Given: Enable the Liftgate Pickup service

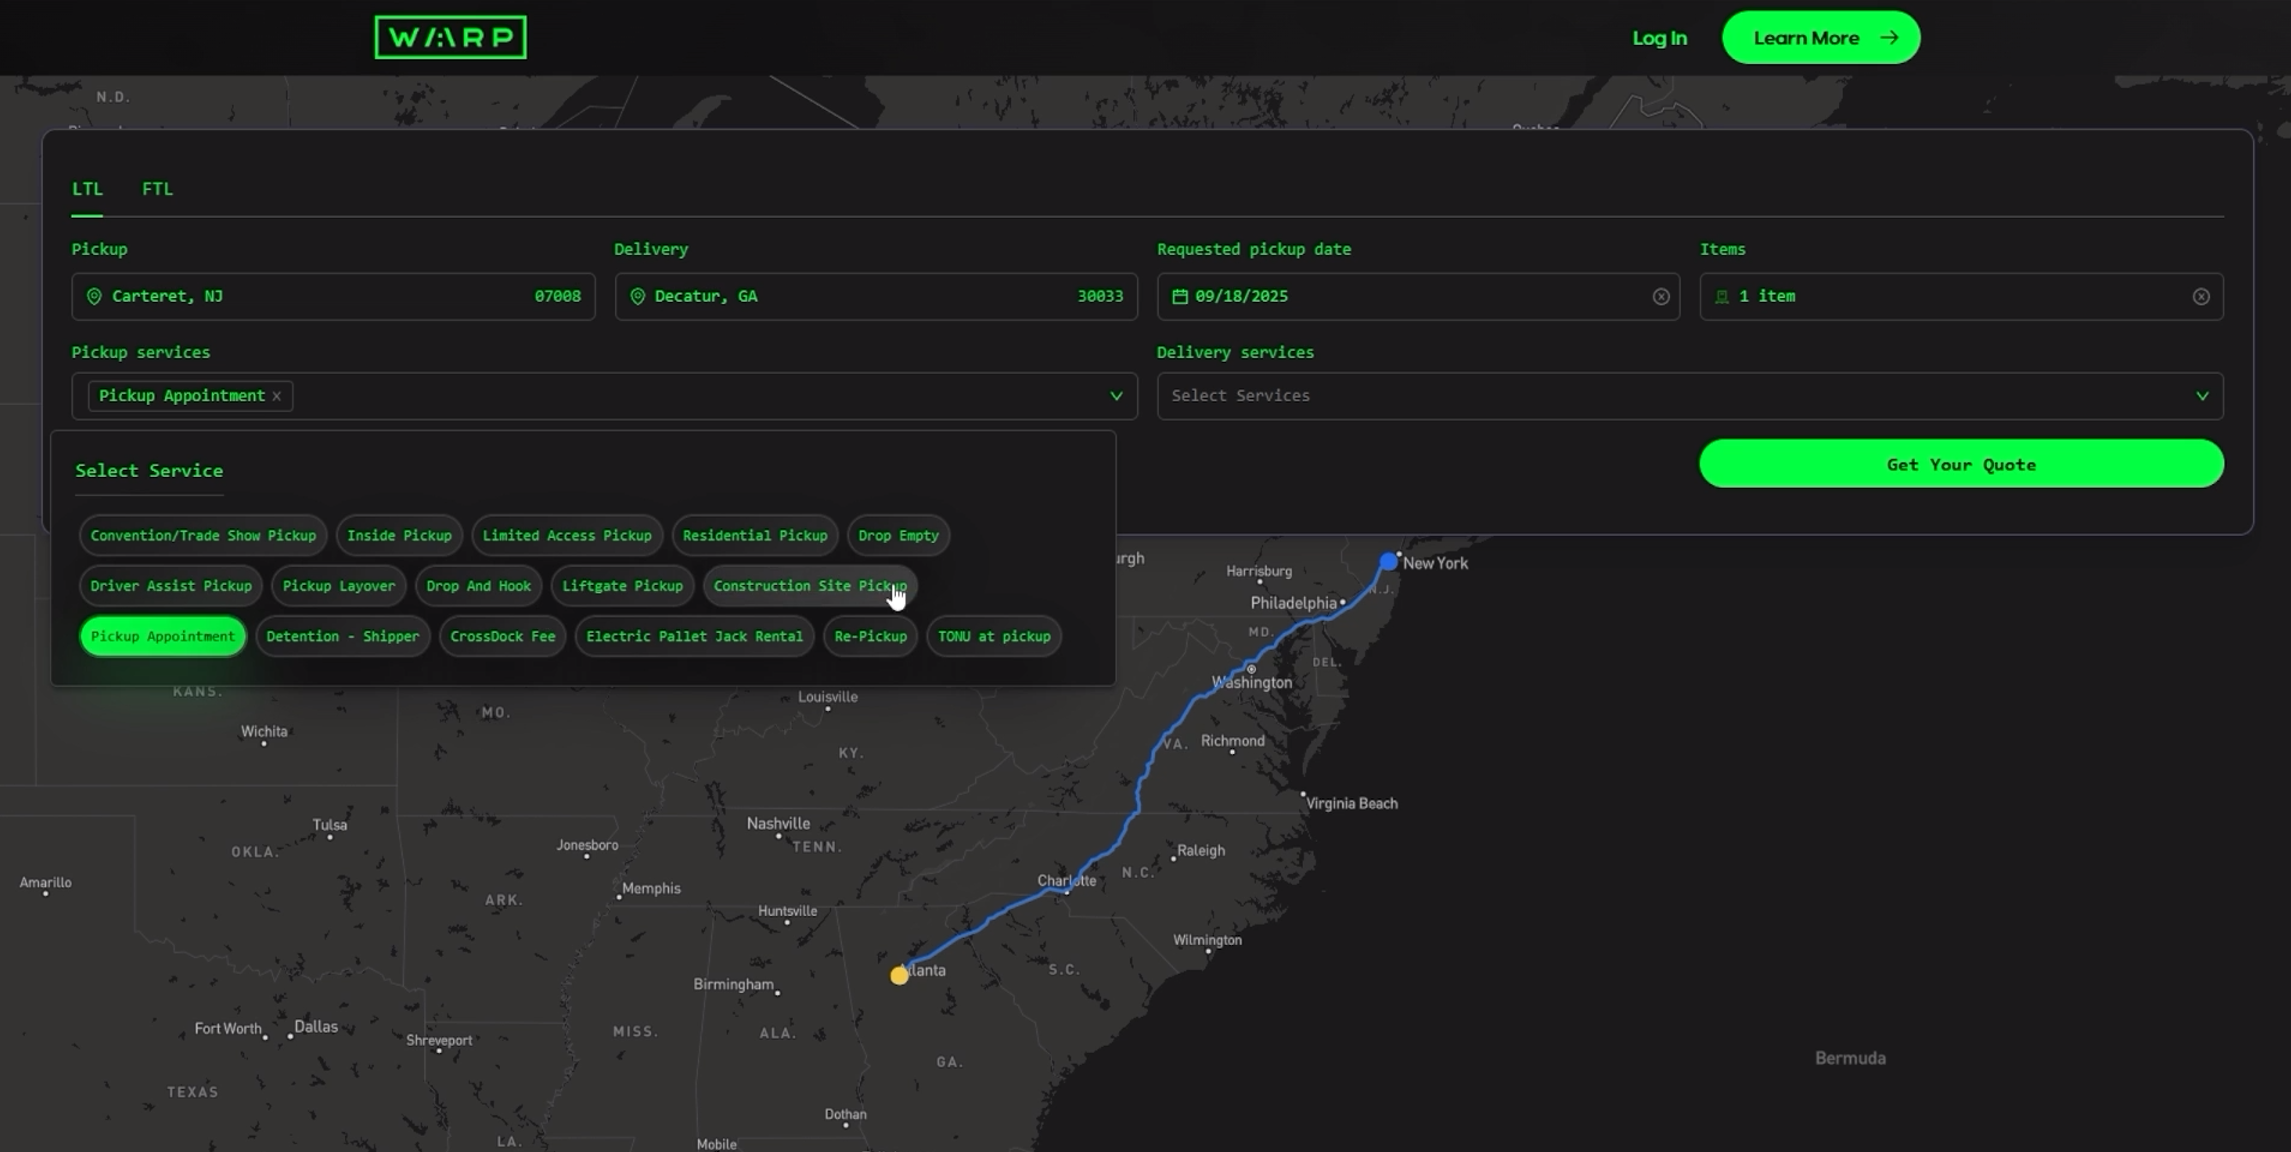Looking at the screenshot, I should pos(622,586).
